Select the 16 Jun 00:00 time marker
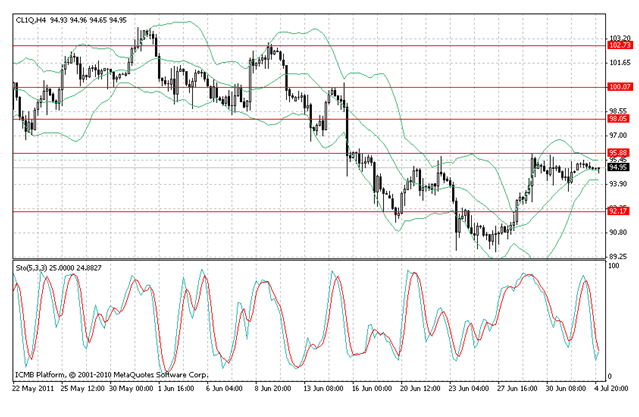The height and width of the screenshot is (417, 639). click(x=369, y=387)
